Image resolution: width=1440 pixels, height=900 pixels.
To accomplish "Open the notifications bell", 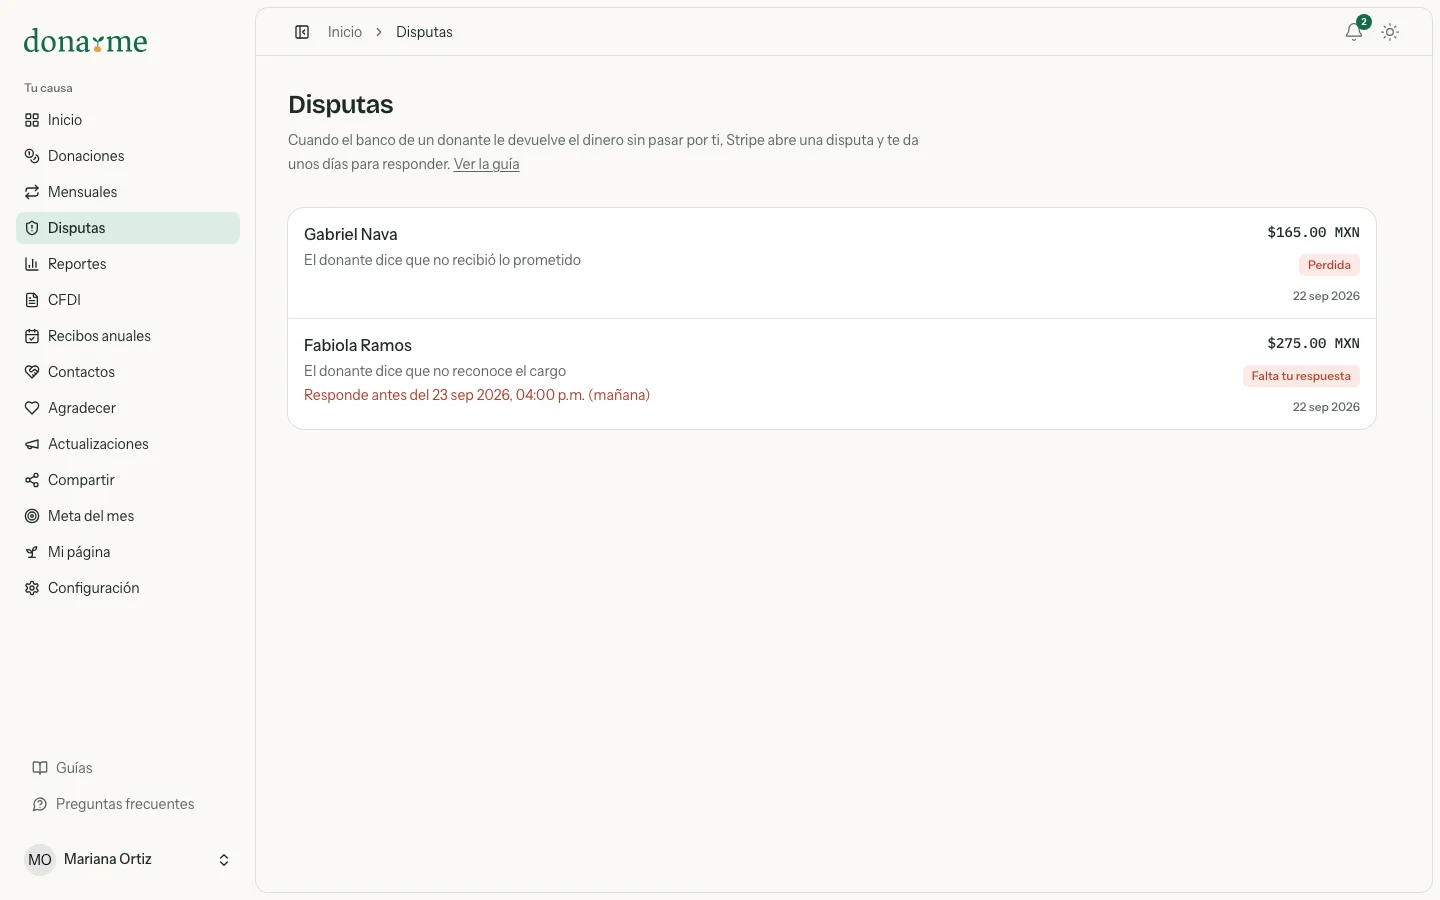I will point(1354,32).
